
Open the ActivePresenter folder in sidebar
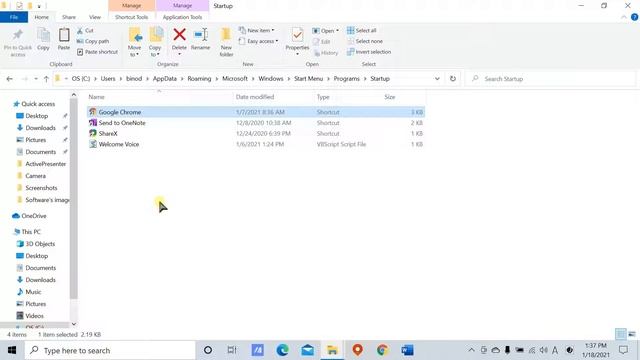[45, 164]
